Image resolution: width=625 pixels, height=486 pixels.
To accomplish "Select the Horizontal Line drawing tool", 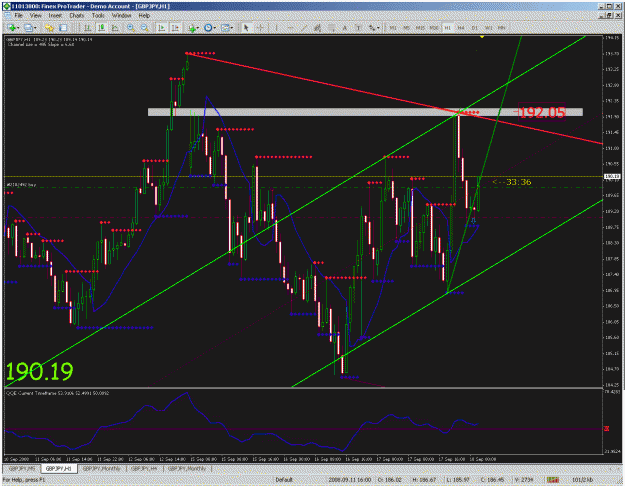I will click(x=290, y=28).
